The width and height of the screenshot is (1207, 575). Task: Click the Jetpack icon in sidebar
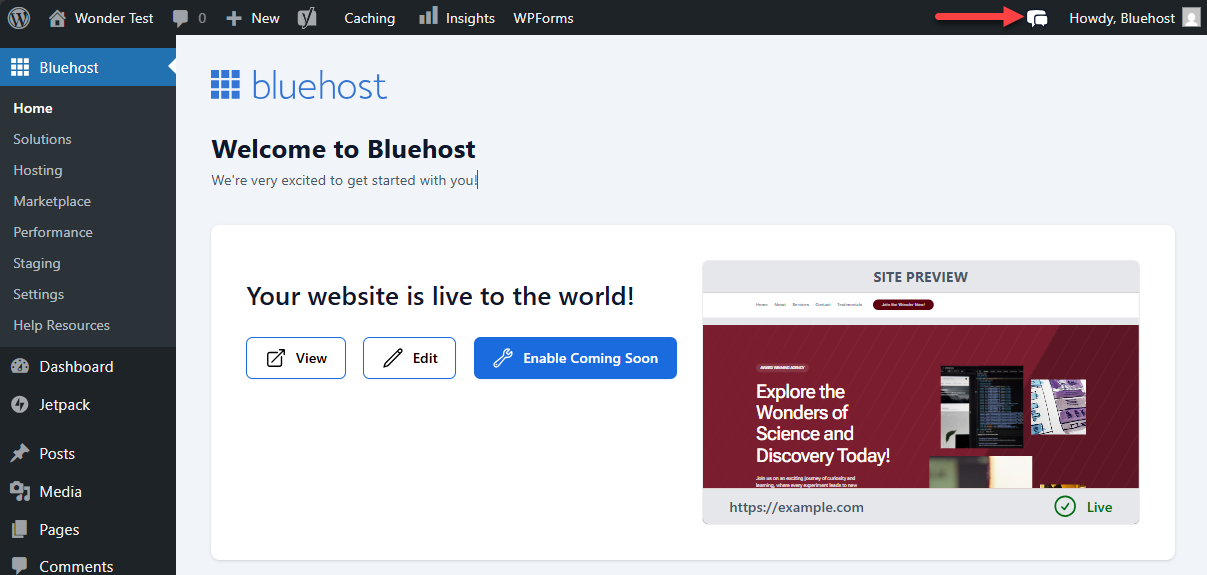[19, 405]
